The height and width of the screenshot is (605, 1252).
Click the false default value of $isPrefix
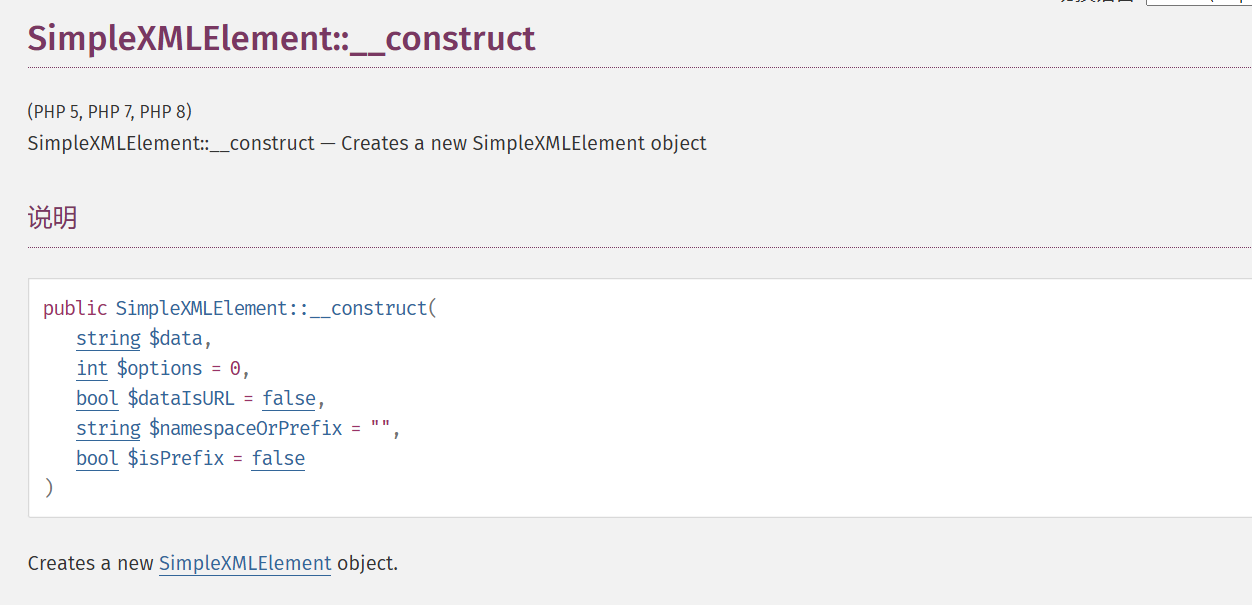point(278,458)
